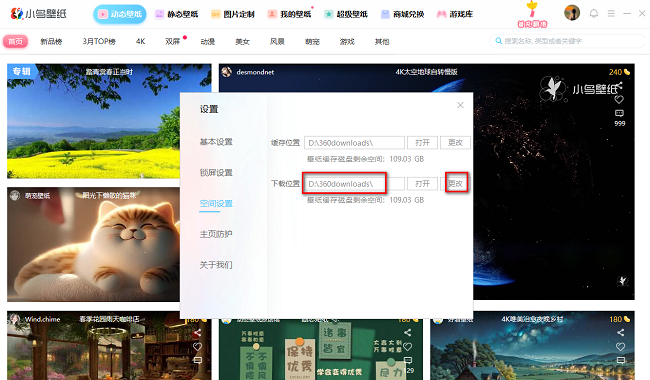Switch to 主页防护 in settings
The width and height of the screenshot is (650, 380).
pos(216,234)
